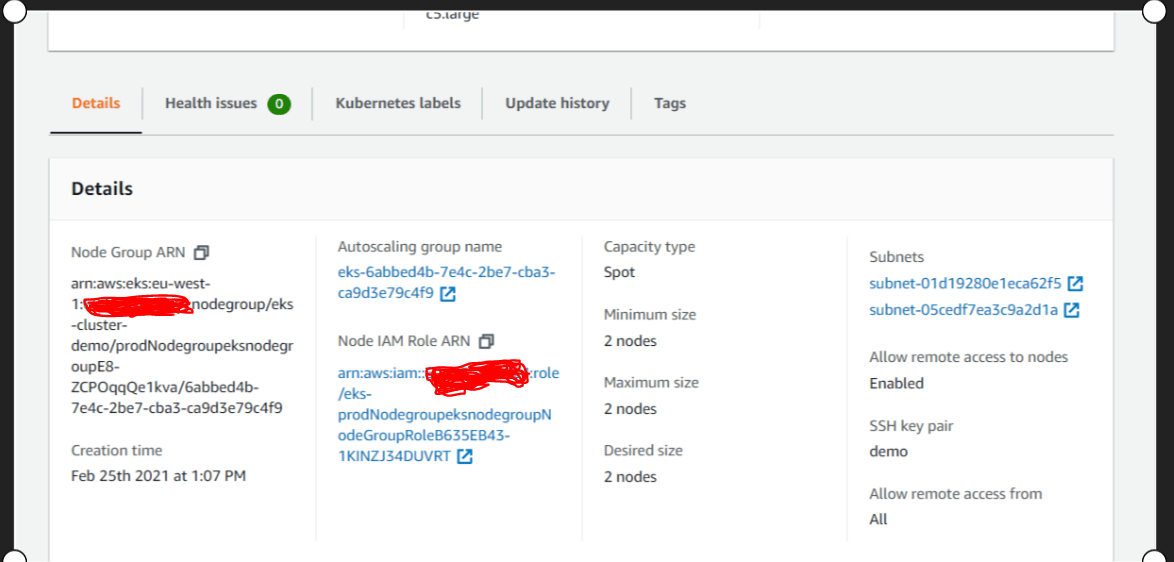Open the Node IAM Role ARN link
Screen dimensions: 1174x562
click(x=448, y=414)
